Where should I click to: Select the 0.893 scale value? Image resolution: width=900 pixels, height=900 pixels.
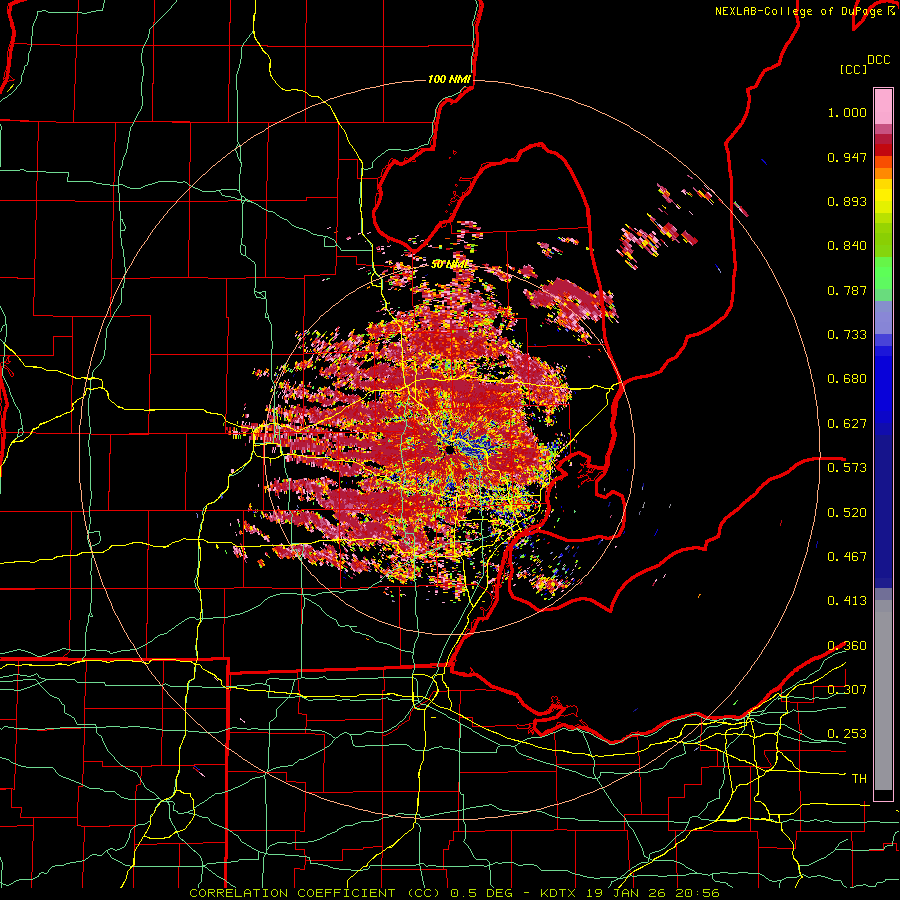coord(847,201)
